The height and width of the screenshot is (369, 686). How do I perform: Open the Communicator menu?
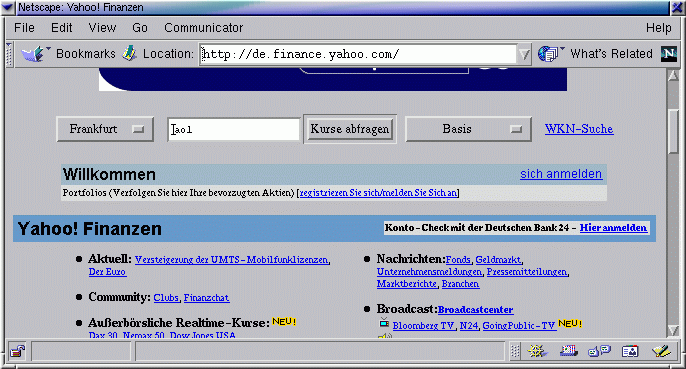(x=203, y=28)
